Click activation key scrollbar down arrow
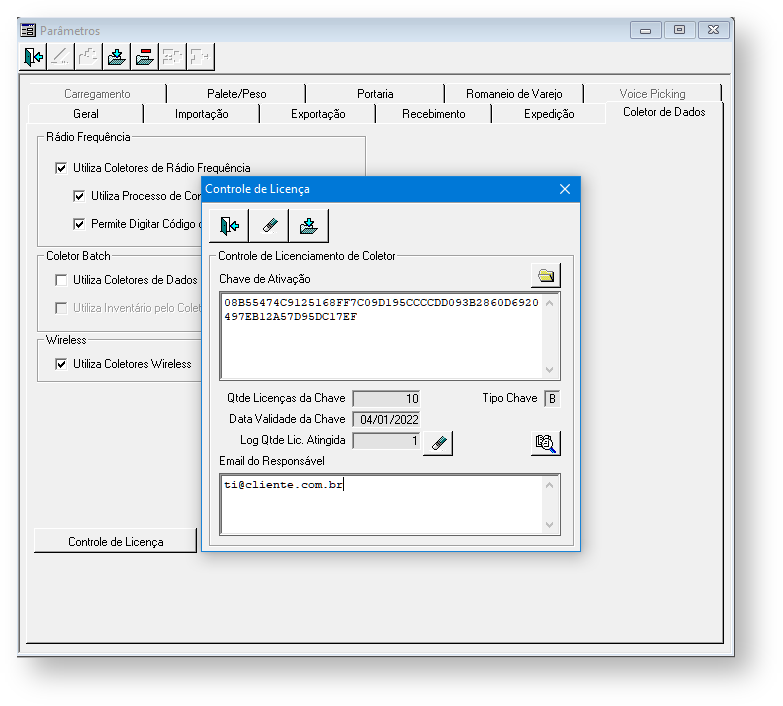 click(550, 369)
